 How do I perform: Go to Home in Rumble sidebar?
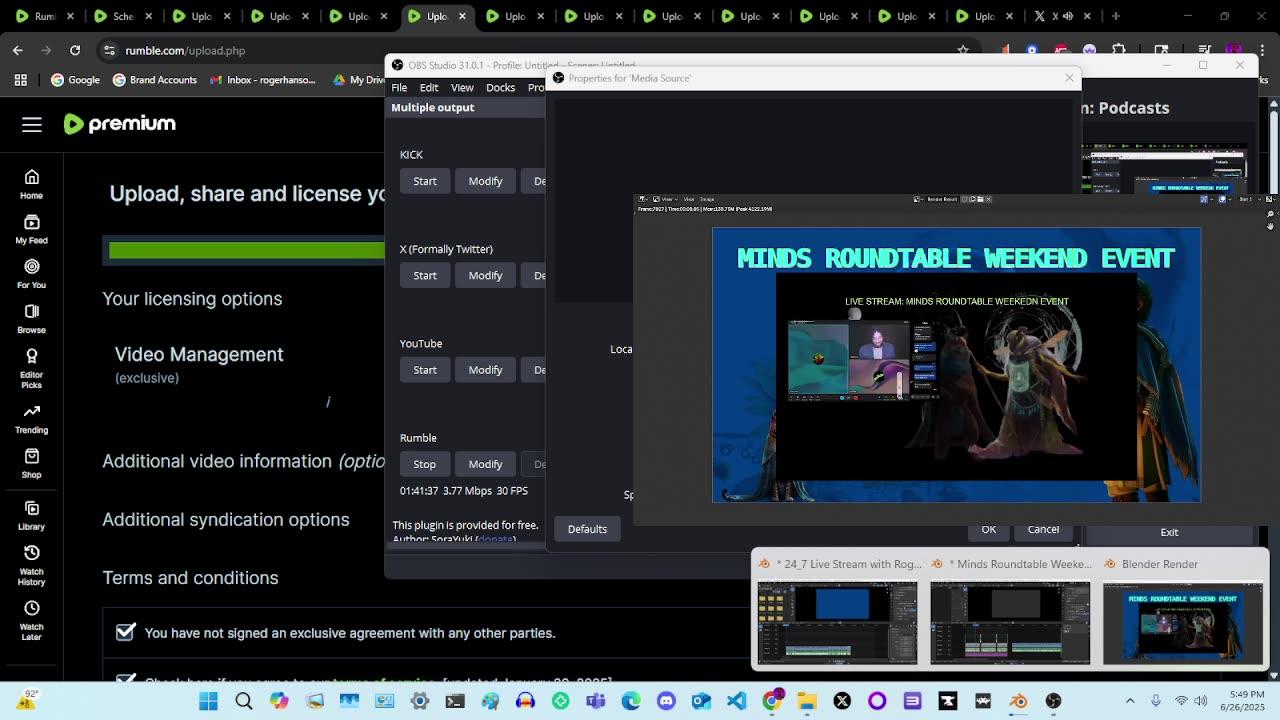pos(31,184)
